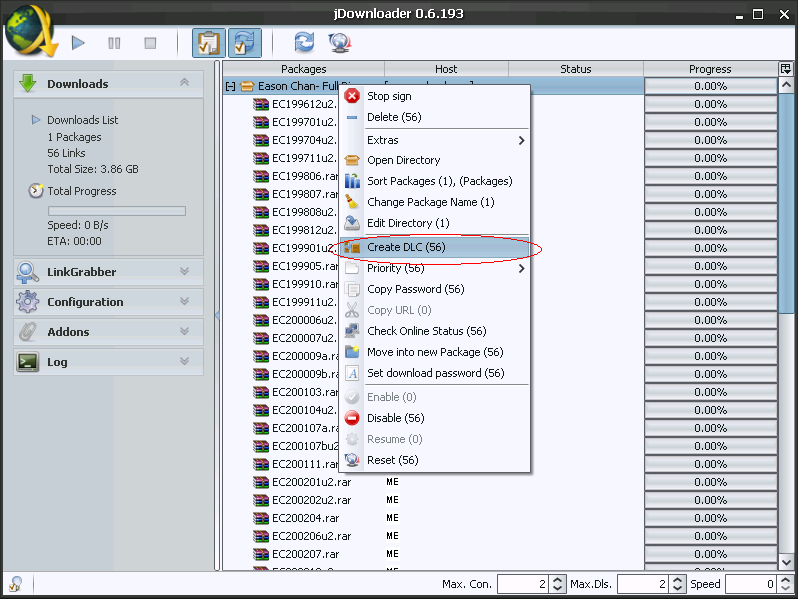Click the Addons paperclip icon

[27, 332]
